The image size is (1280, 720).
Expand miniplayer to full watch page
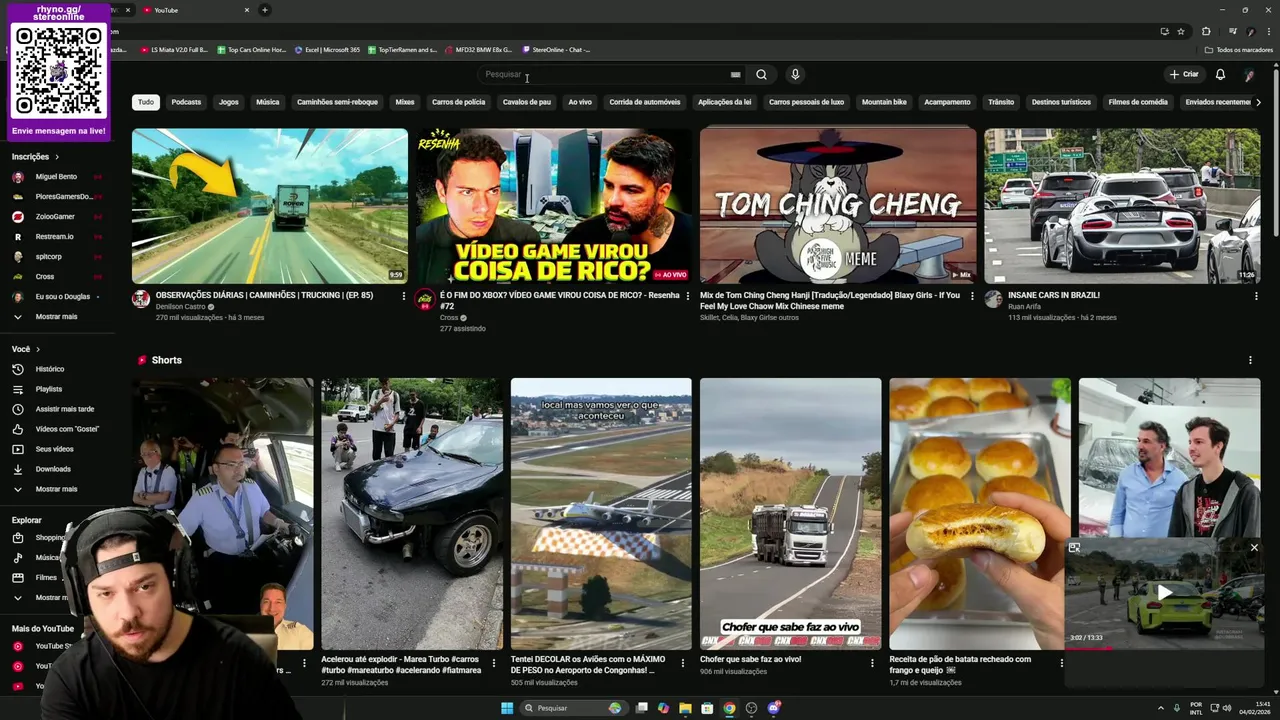point(1074,547)
